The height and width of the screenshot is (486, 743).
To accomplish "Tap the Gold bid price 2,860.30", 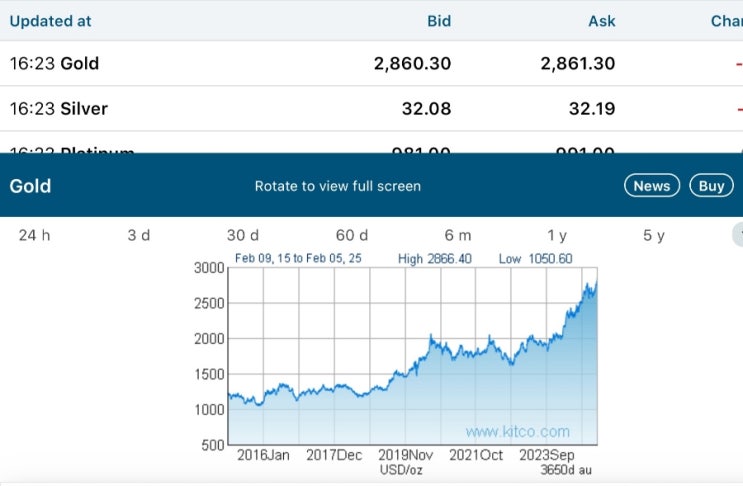I will click(412, 64).
